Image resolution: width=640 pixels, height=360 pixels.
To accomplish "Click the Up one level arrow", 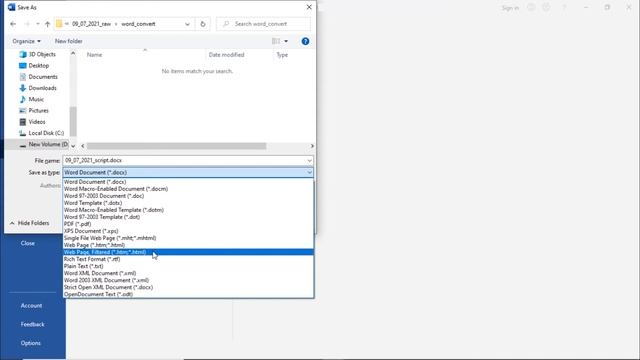I will point(47,24).
